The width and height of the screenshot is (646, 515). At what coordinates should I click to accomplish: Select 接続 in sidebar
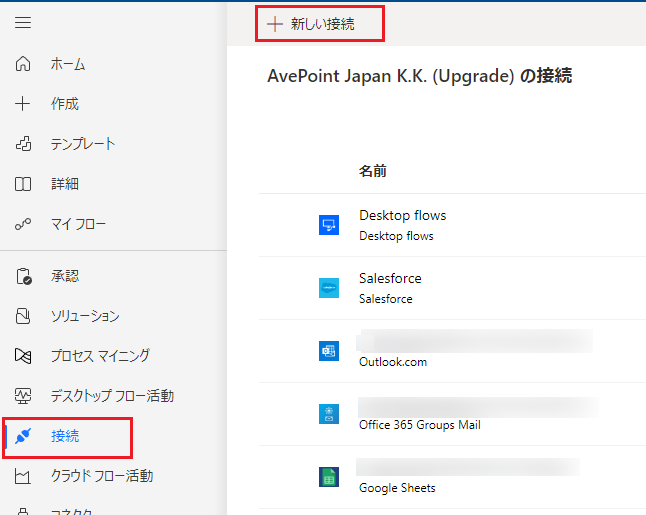65,436
